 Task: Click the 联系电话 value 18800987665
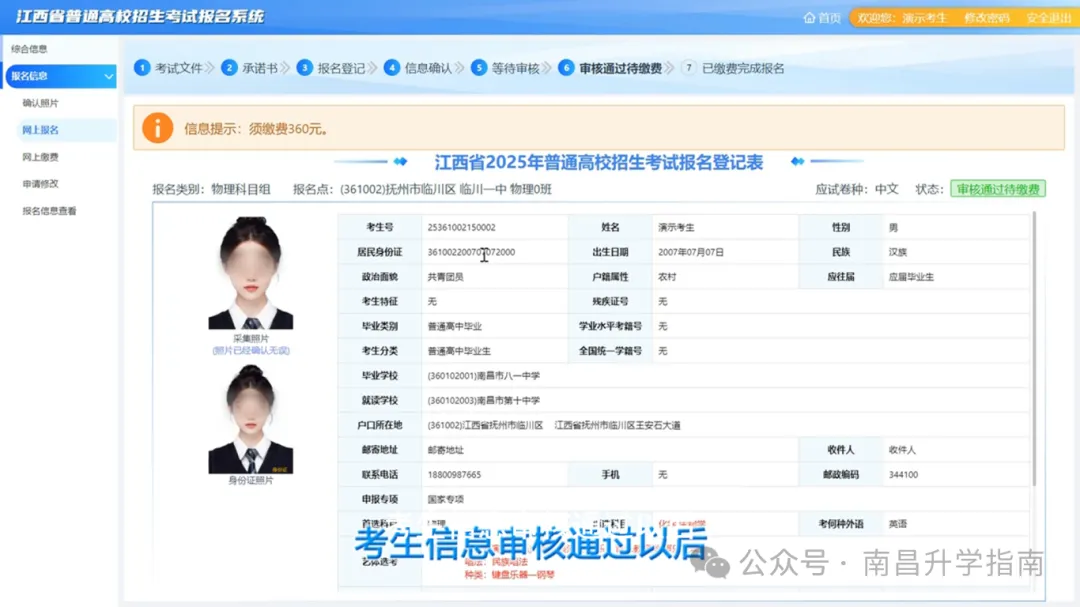click(x=454, y=475)
